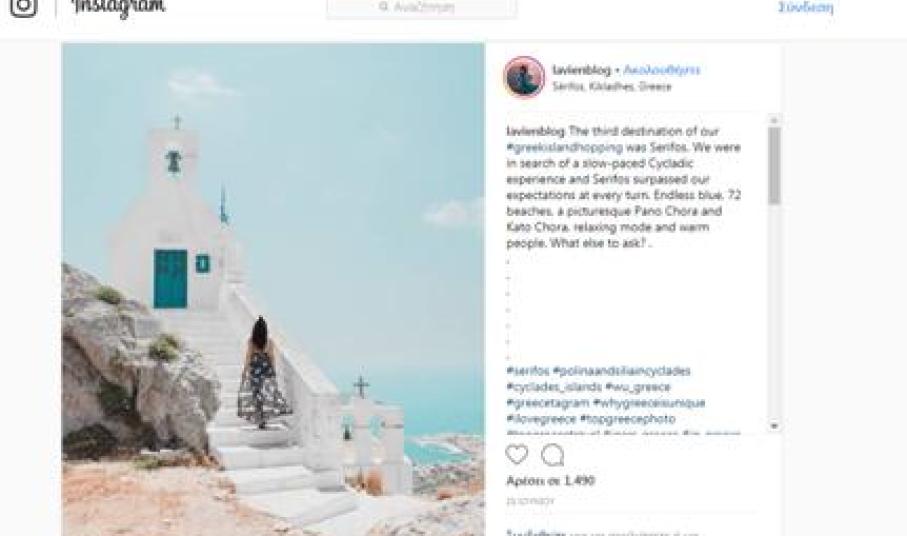Follow lavienblog via the Ακολούθησε button
Screen dimensions: 907x536
pyautogui.click(x=662, y=70)
